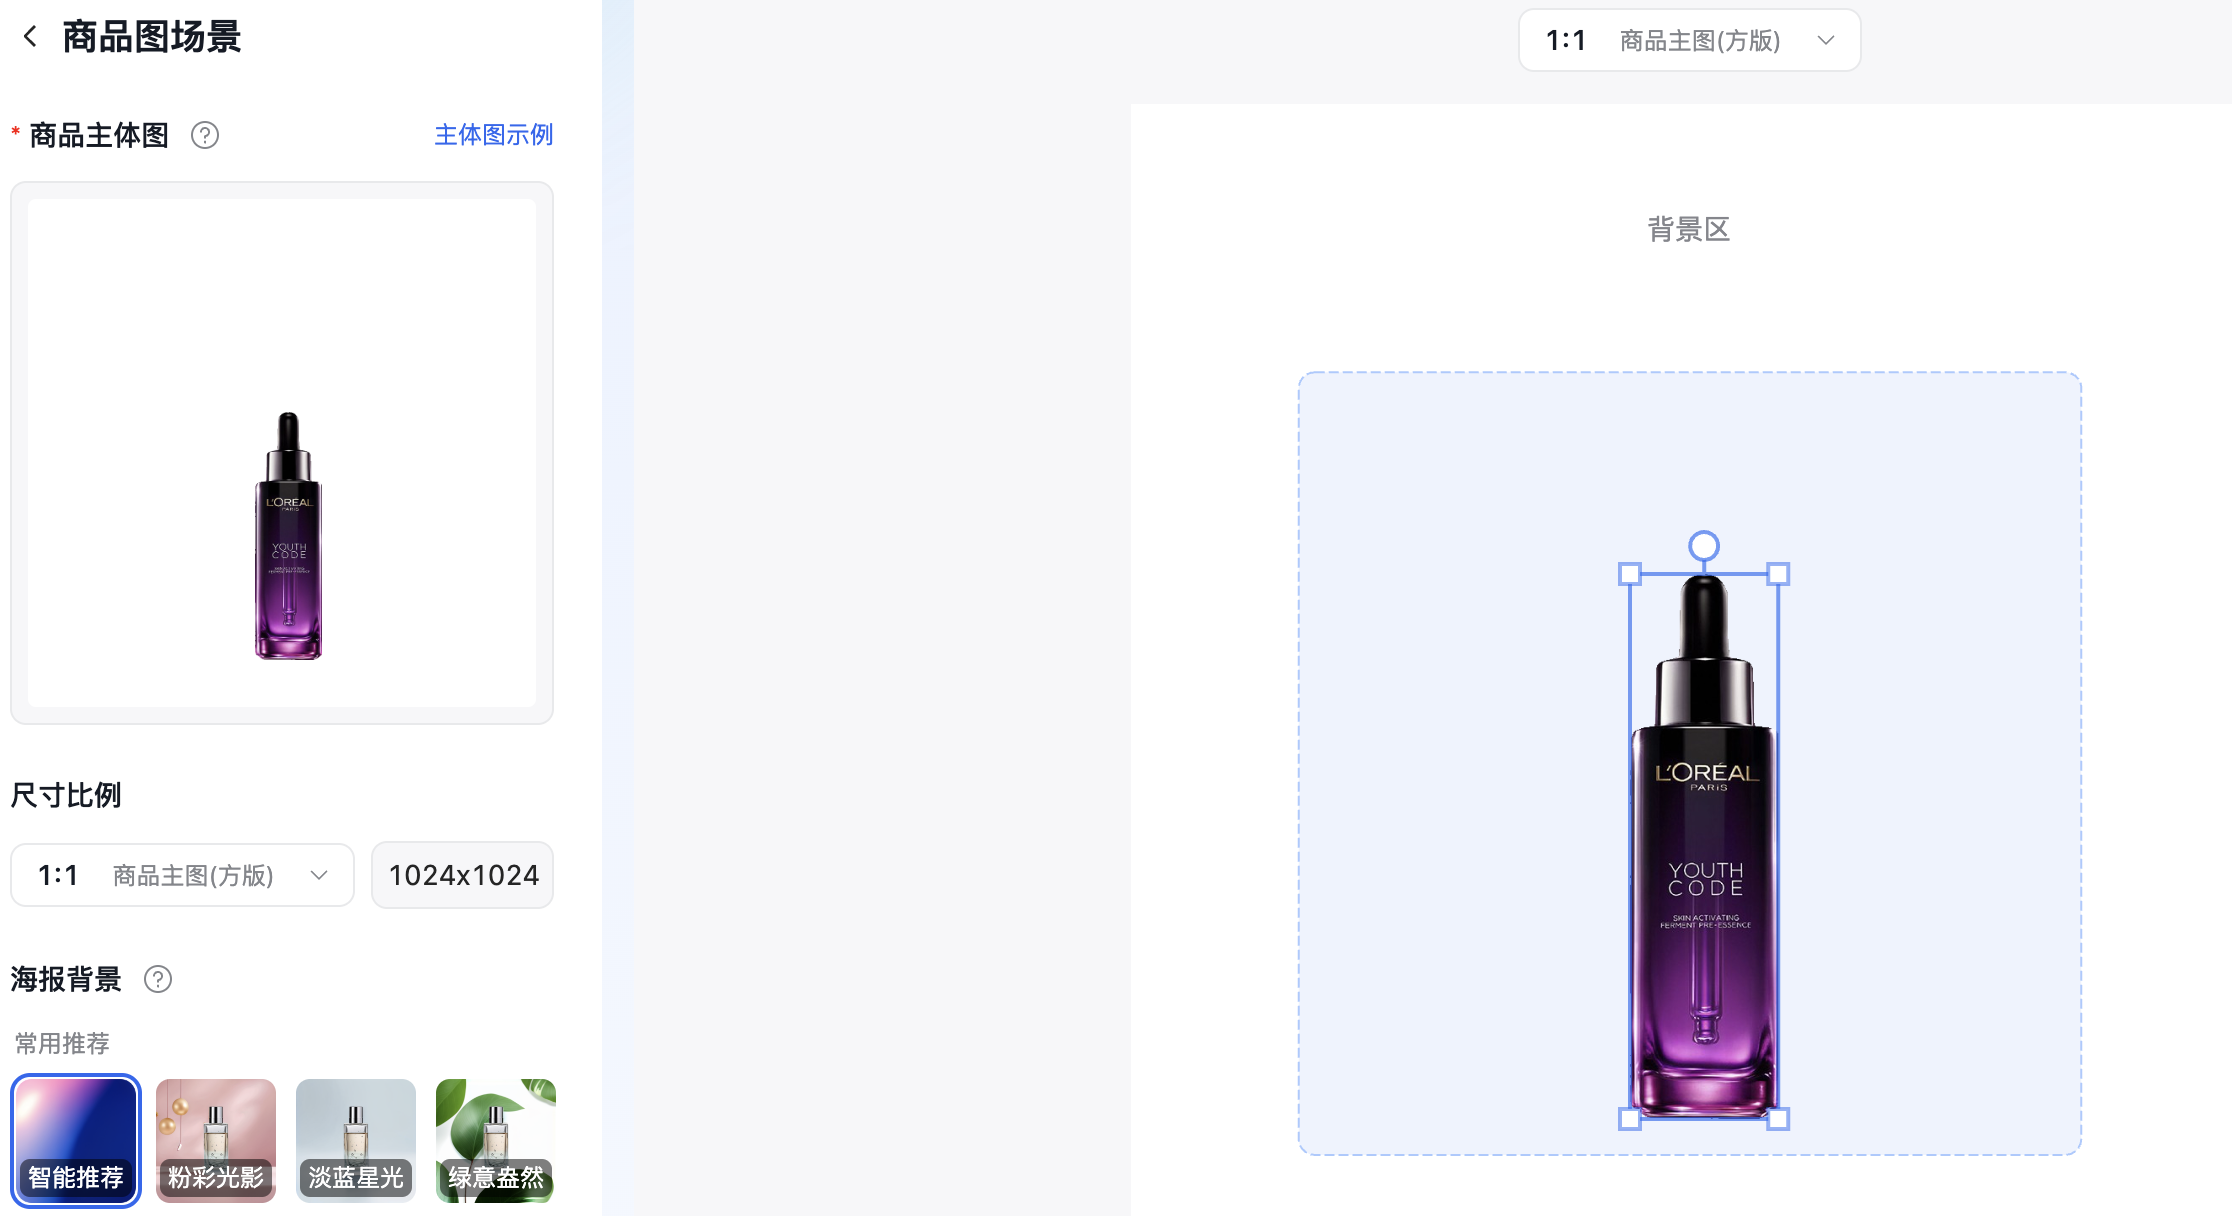Click the rotation handle above the bottle
The width and height of the screenshot is (2232, 1216).
click(1704, 546)
